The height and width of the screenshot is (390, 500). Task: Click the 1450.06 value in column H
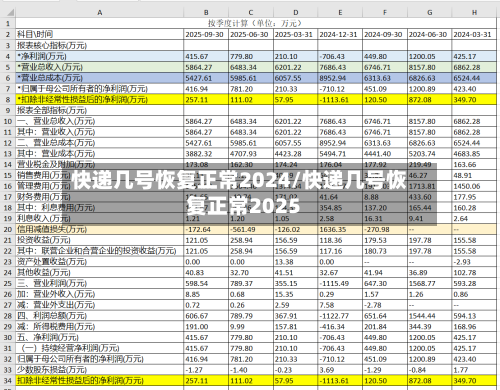[467, 186]
